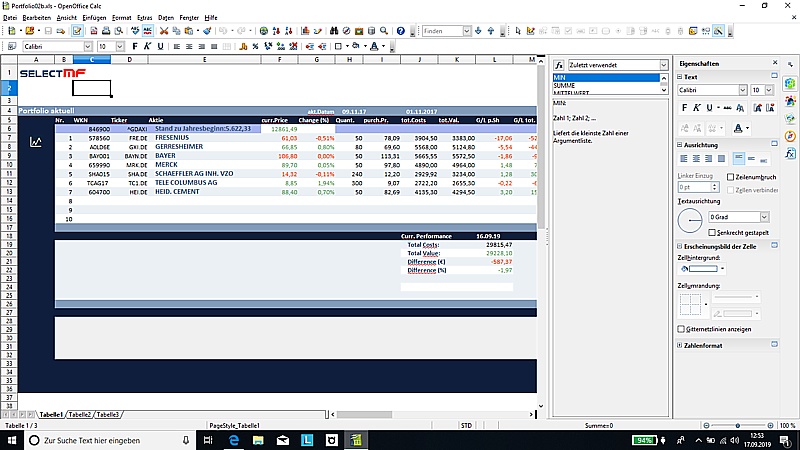800x450 pixels.
Task: Open 0 Grad rotation dropdown
Action: pos(764,217)
